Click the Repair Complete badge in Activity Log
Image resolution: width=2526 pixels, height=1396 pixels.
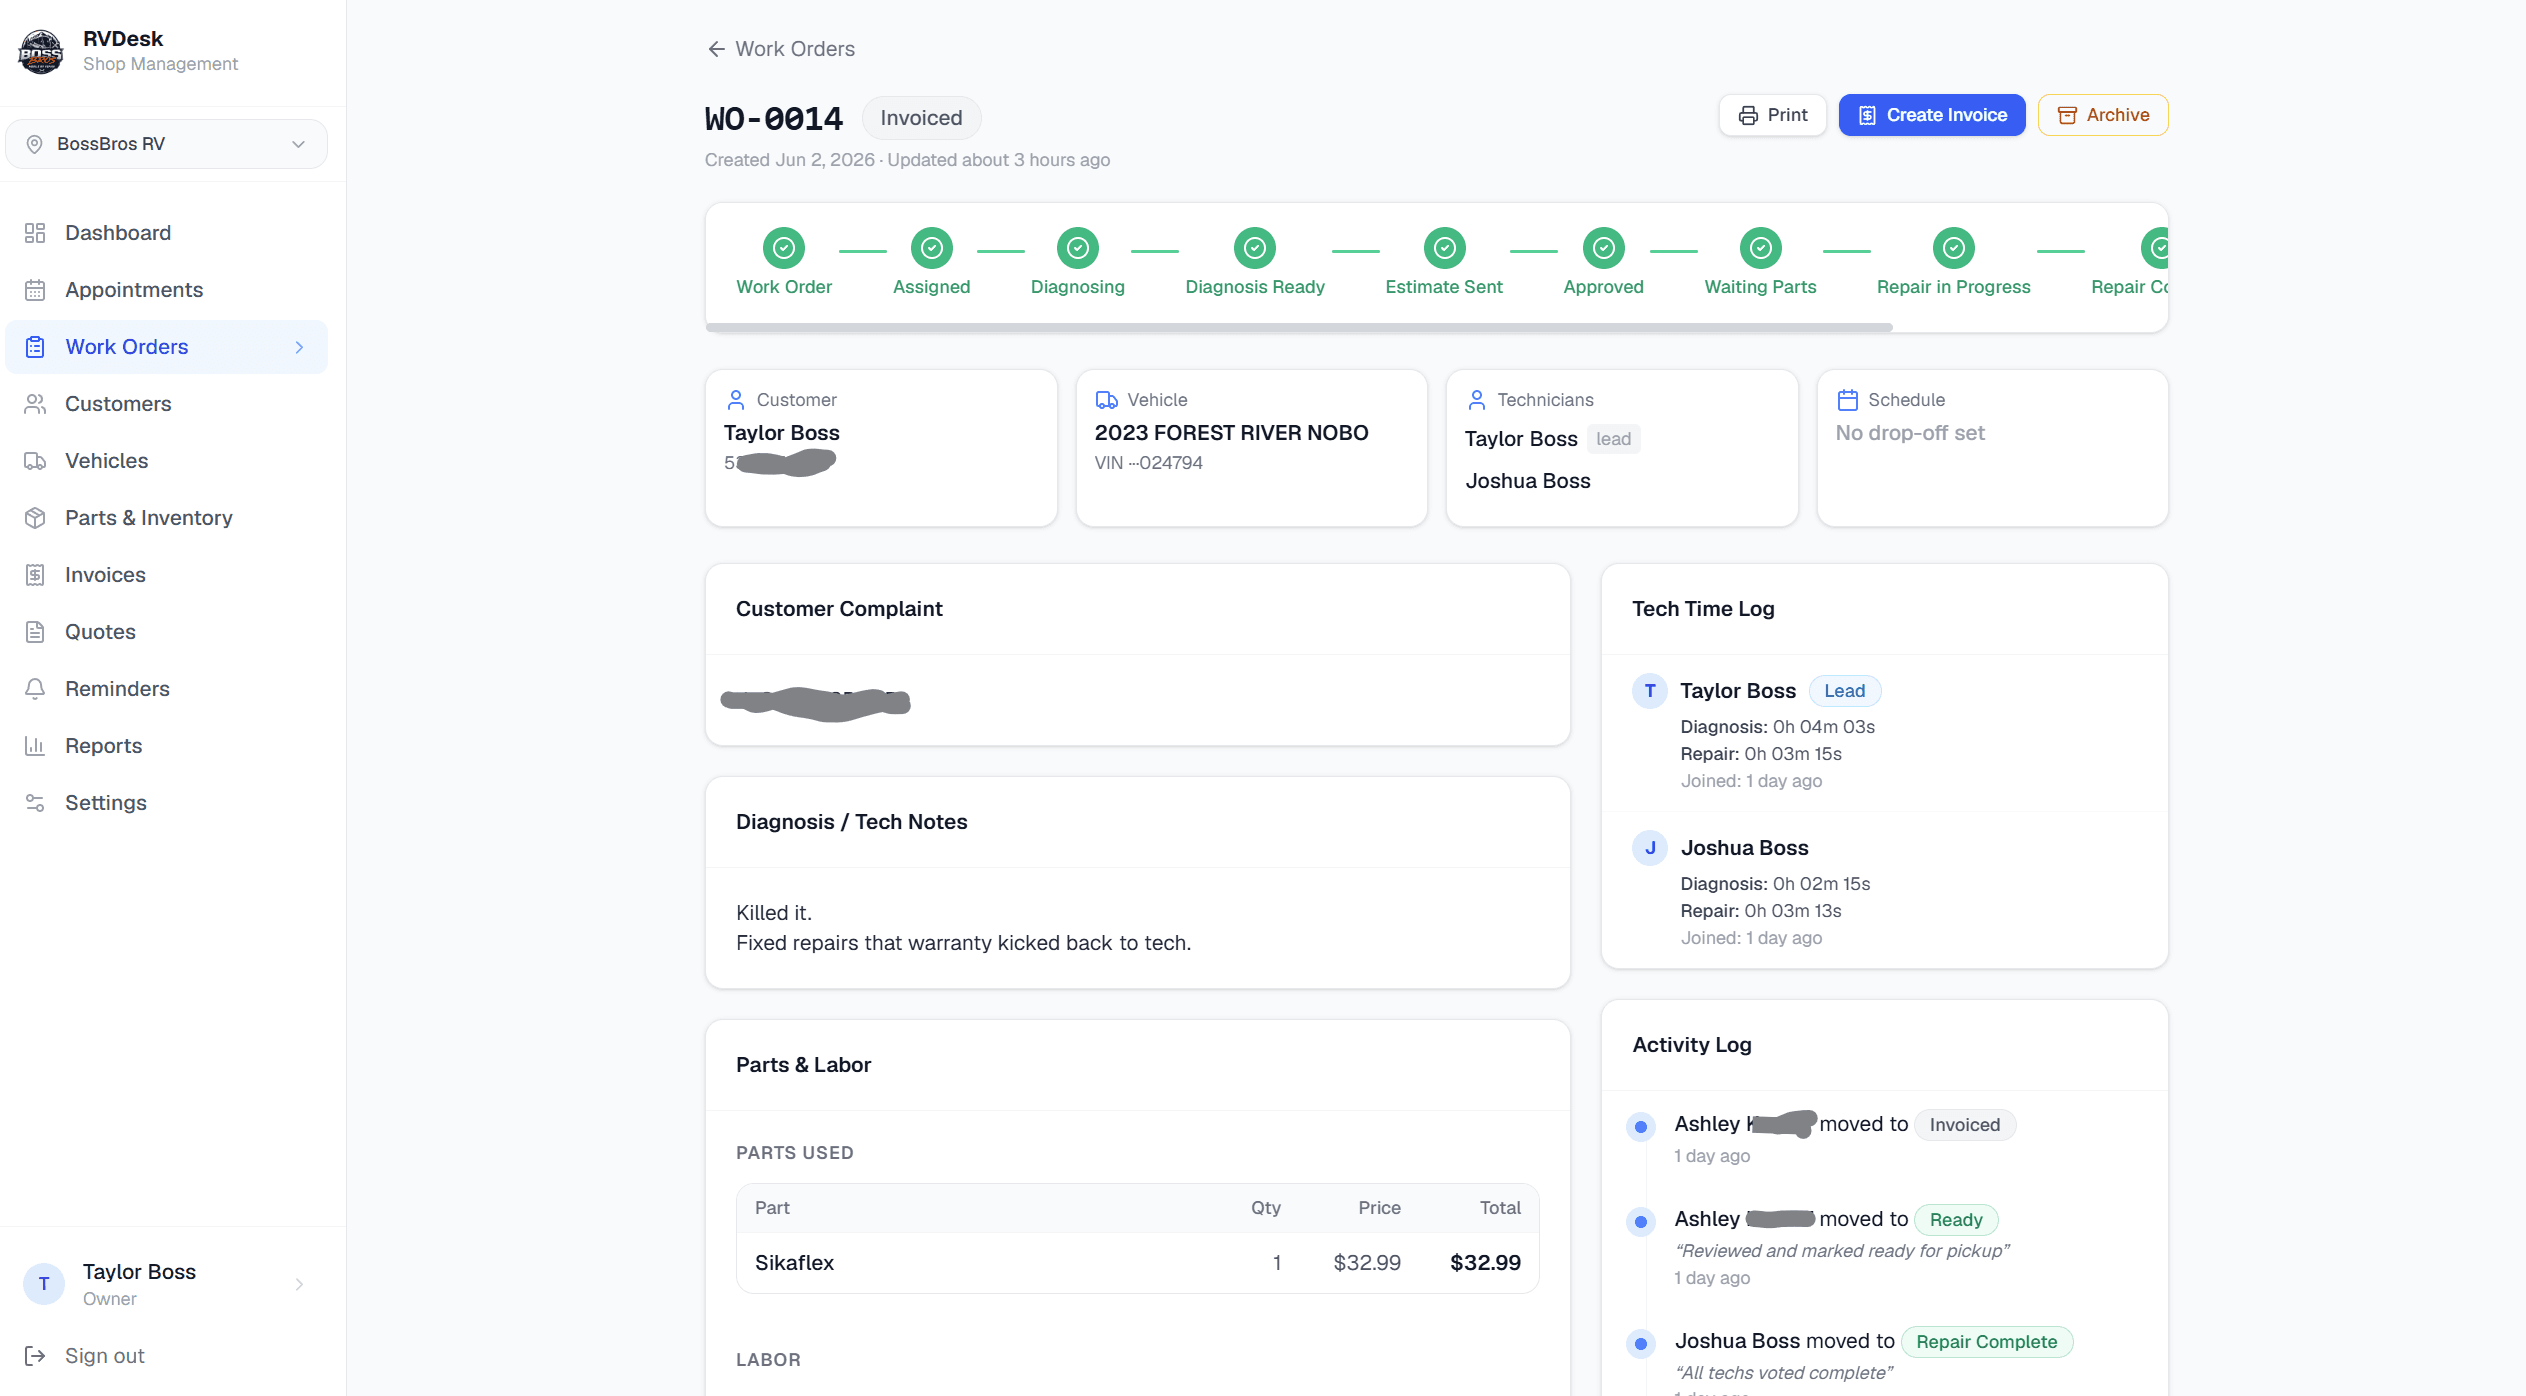click(x=1986, y=1342)
